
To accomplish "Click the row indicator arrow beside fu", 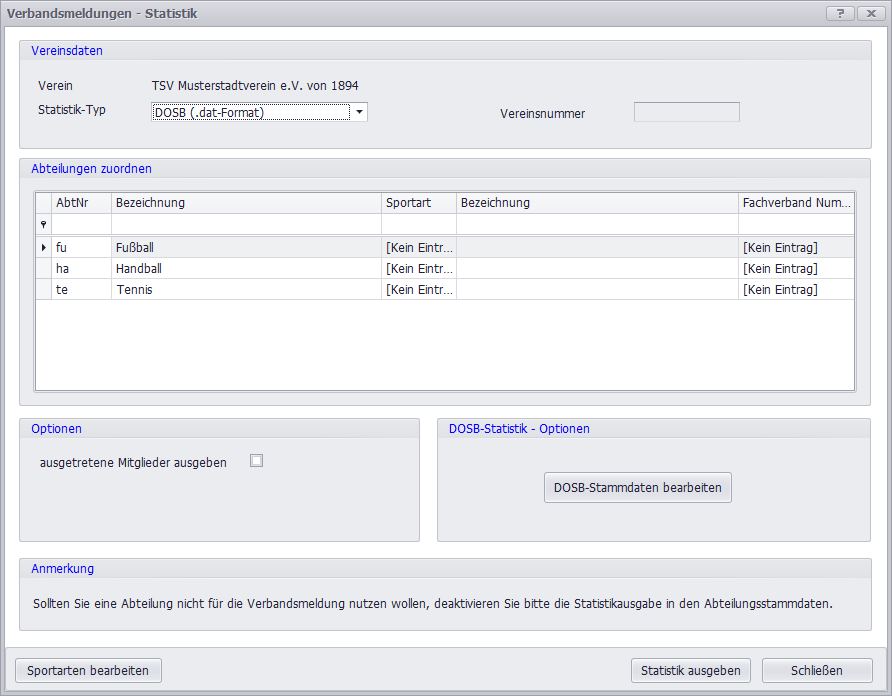I will pos(43,247).
